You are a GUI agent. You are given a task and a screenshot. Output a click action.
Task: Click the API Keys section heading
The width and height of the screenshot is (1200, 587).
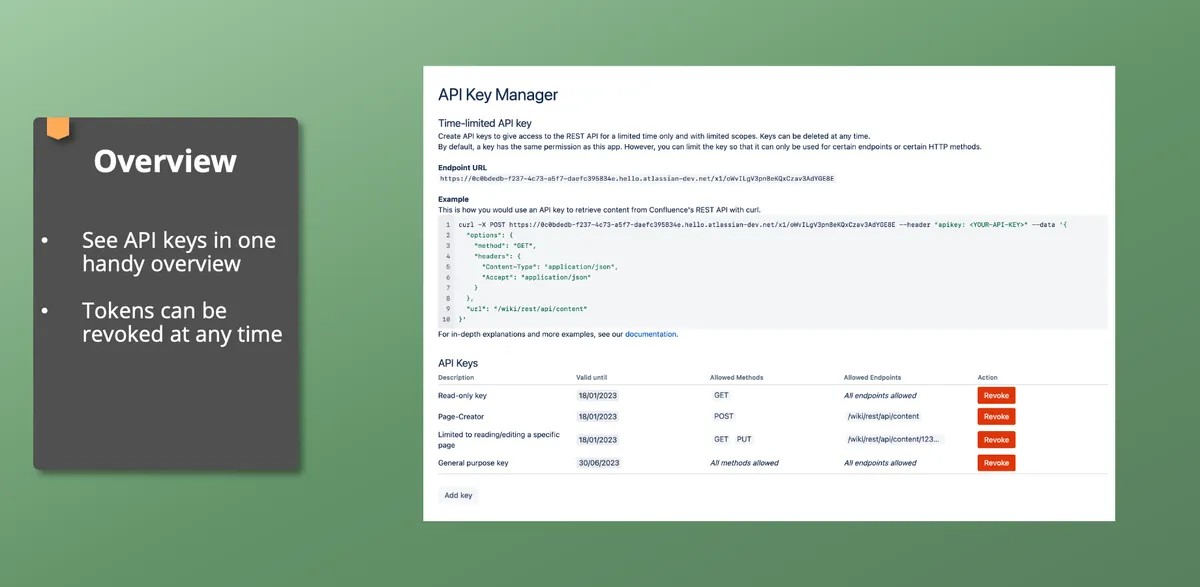pos(458,363)
